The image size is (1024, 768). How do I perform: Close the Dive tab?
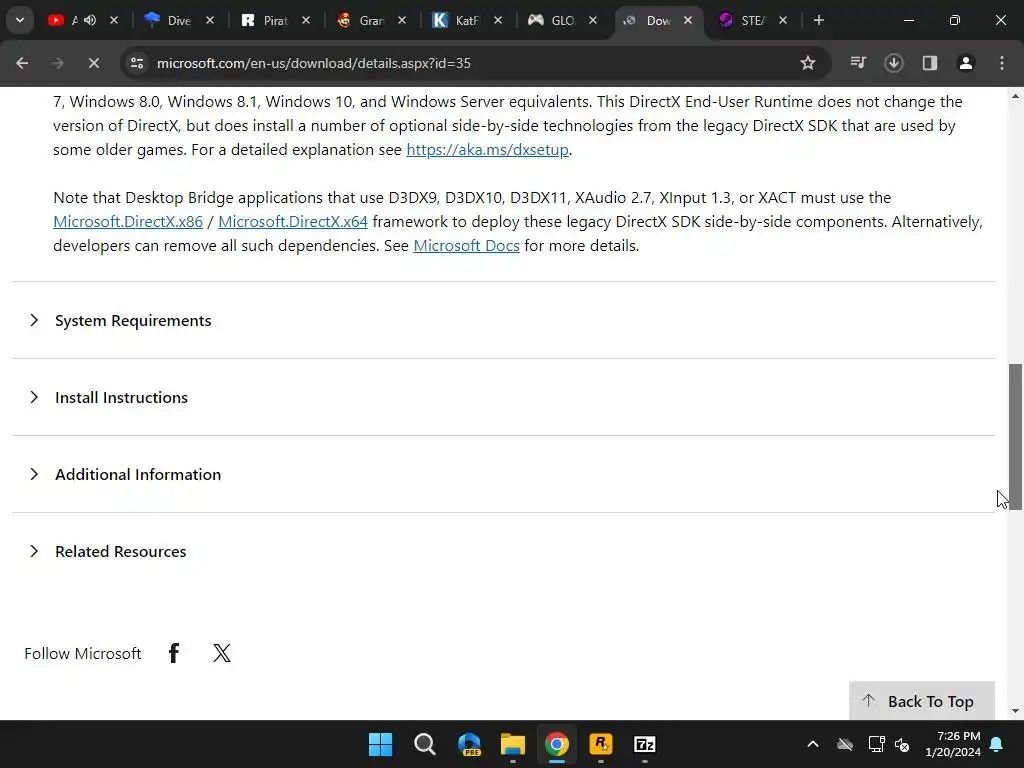tap(210, 20)
